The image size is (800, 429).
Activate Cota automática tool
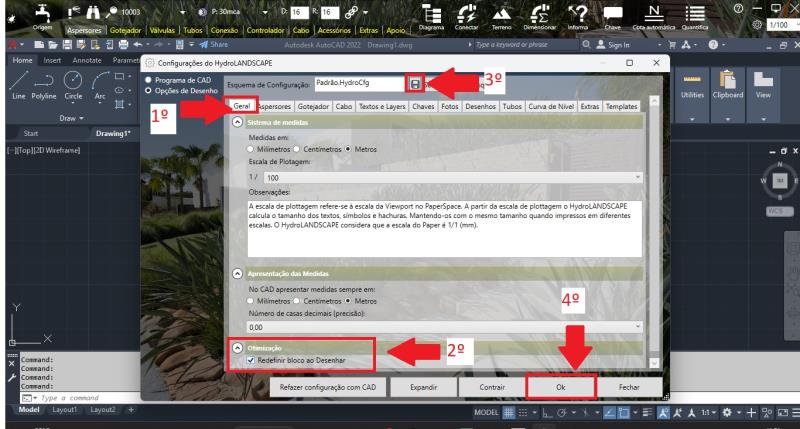click(654, 14)
